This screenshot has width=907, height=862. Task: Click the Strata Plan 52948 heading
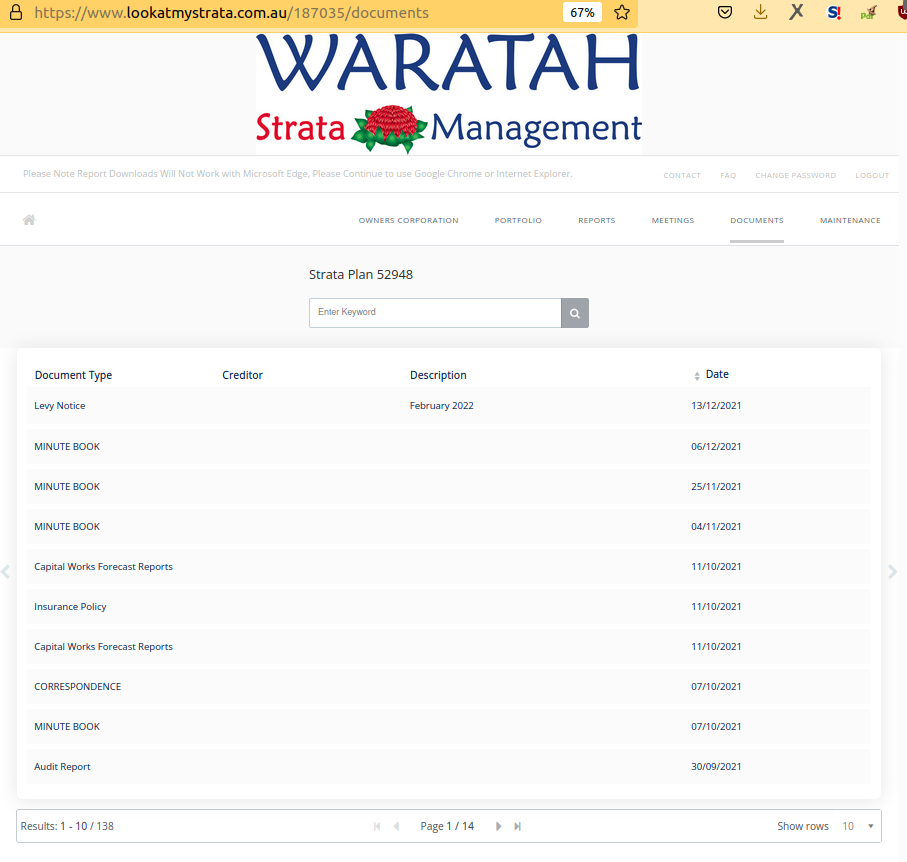[x=361, y=274]
